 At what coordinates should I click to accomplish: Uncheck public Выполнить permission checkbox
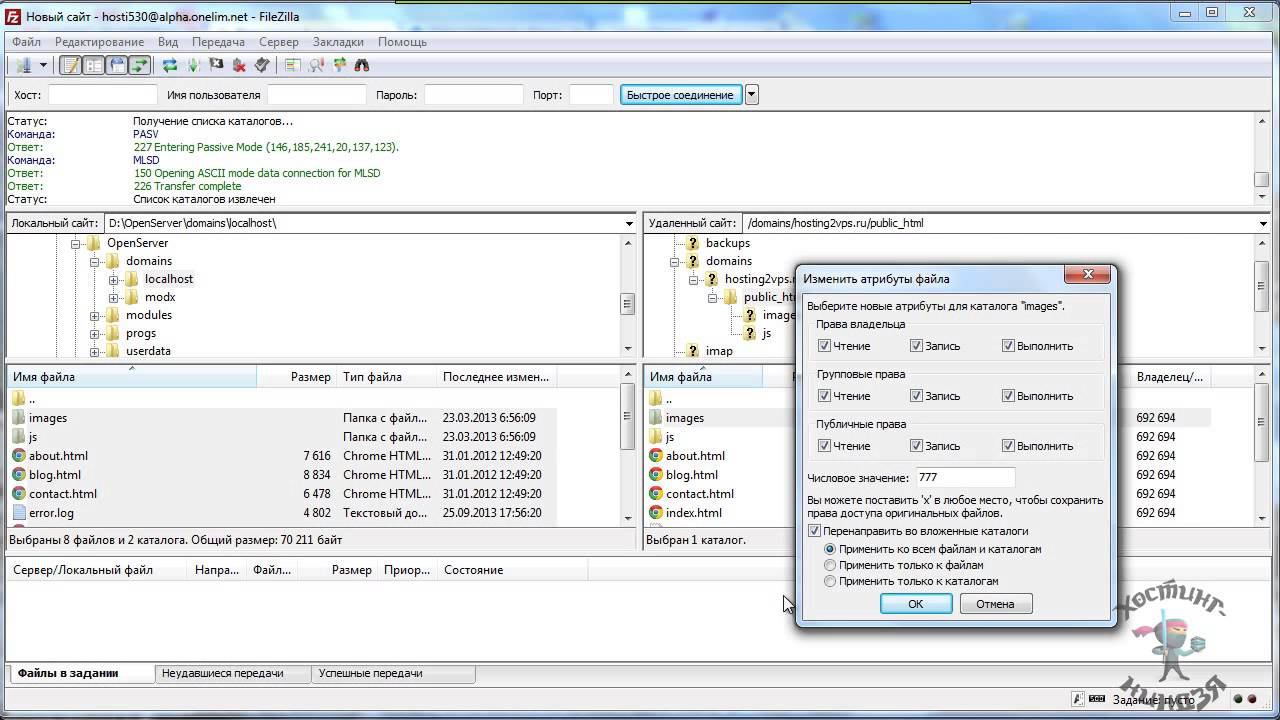1008,446
